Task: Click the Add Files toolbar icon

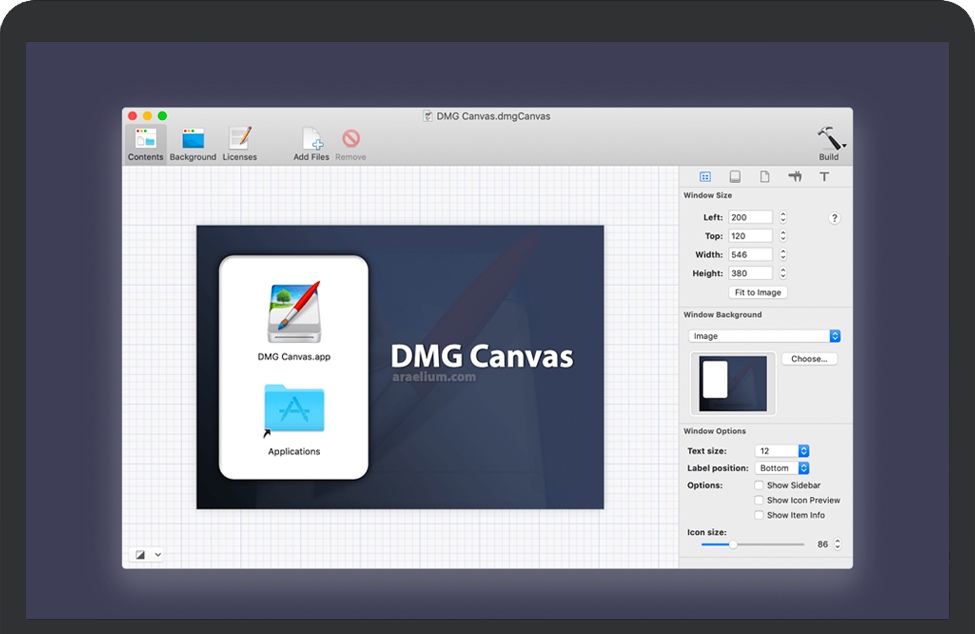Action: [x=311, y=140]
